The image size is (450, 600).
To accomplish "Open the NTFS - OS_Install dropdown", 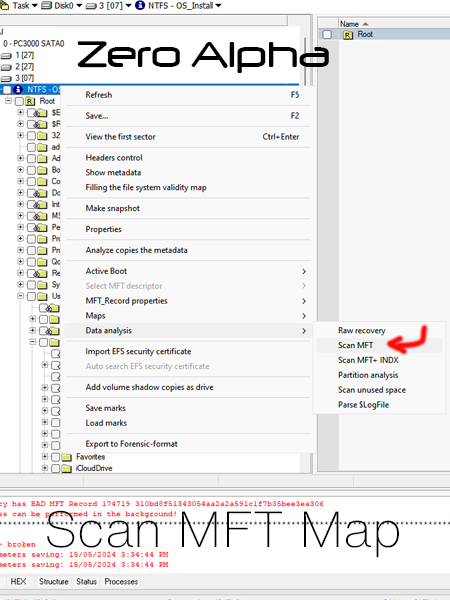I will click(218, 6).
